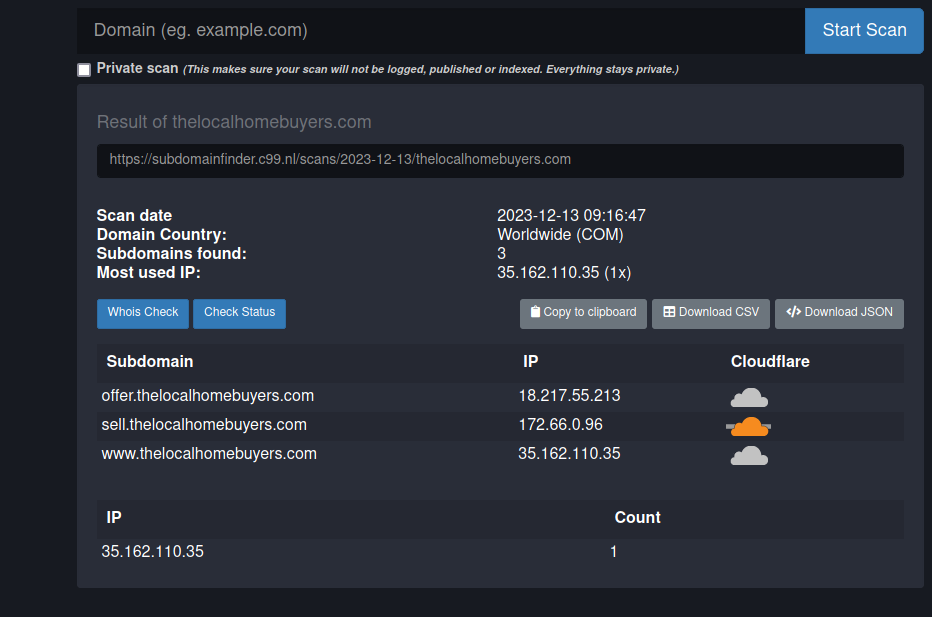Click the Check Status button
932x617 pixels.
[239, 313]
